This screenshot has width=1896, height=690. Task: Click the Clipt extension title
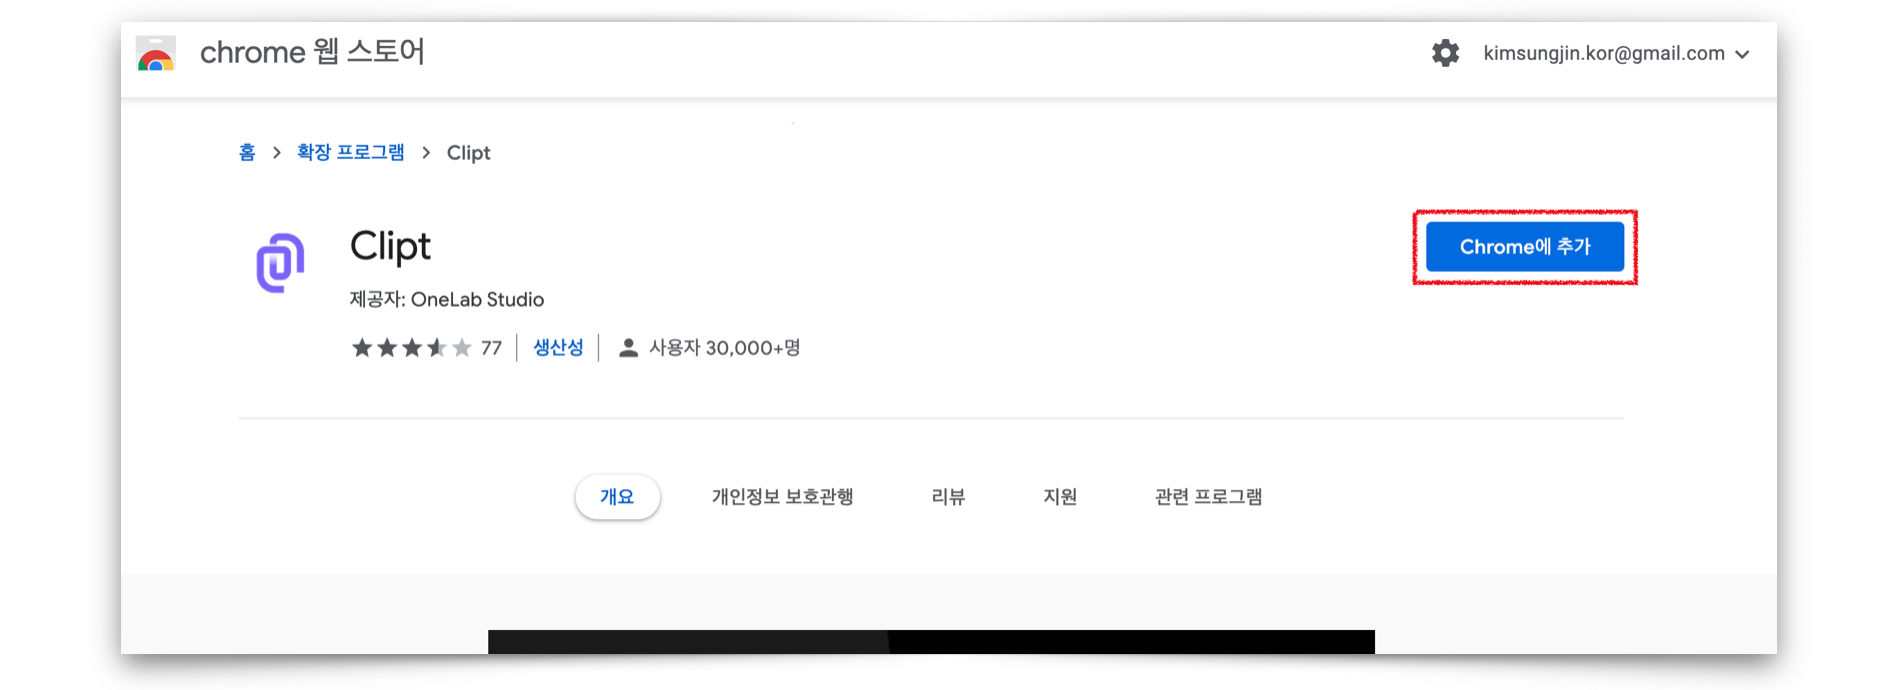point(390,246)
